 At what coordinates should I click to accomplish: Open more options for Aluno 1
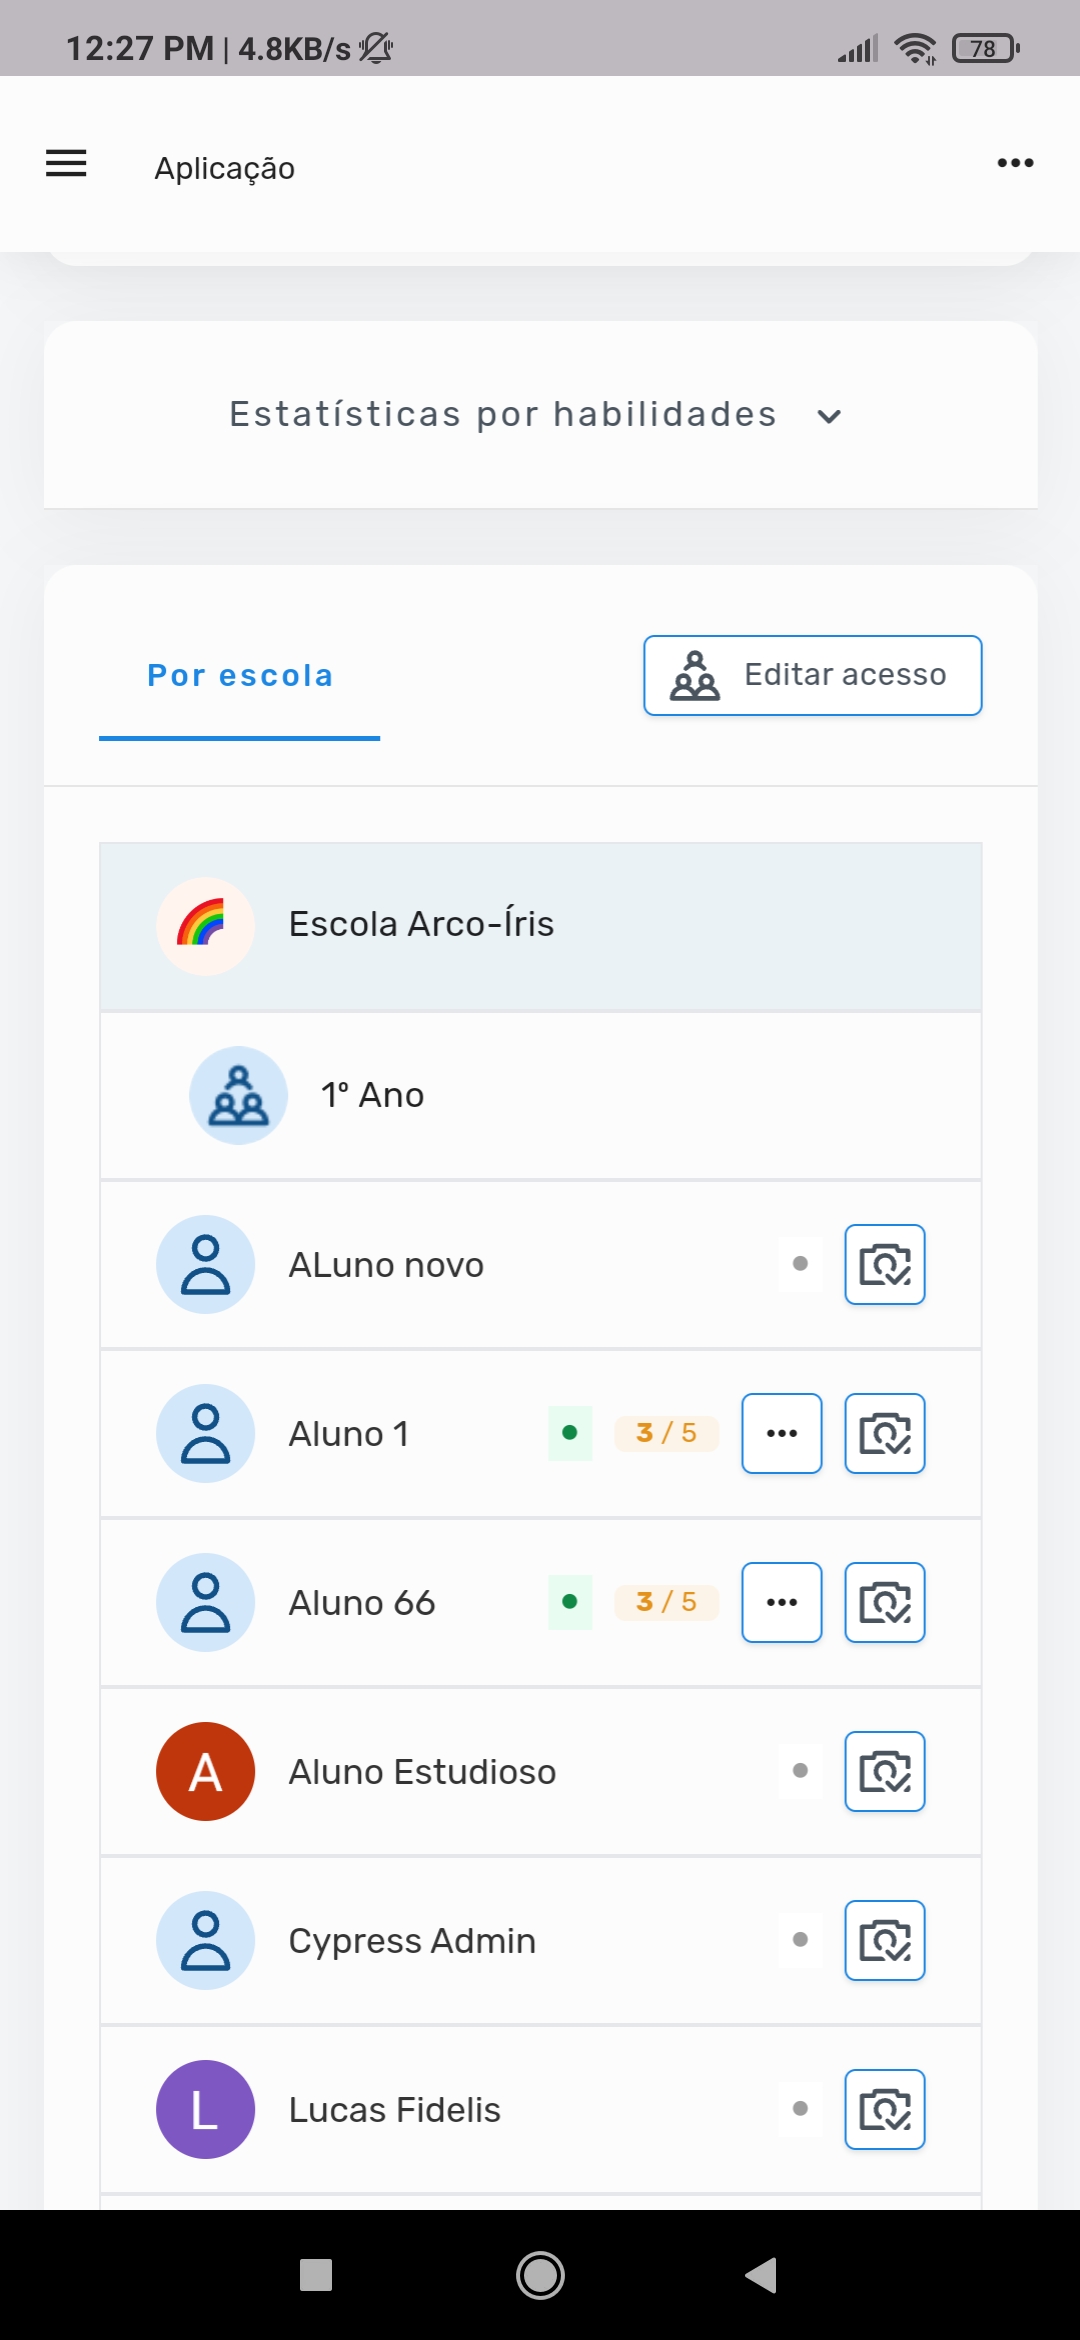pos(782,1433)
